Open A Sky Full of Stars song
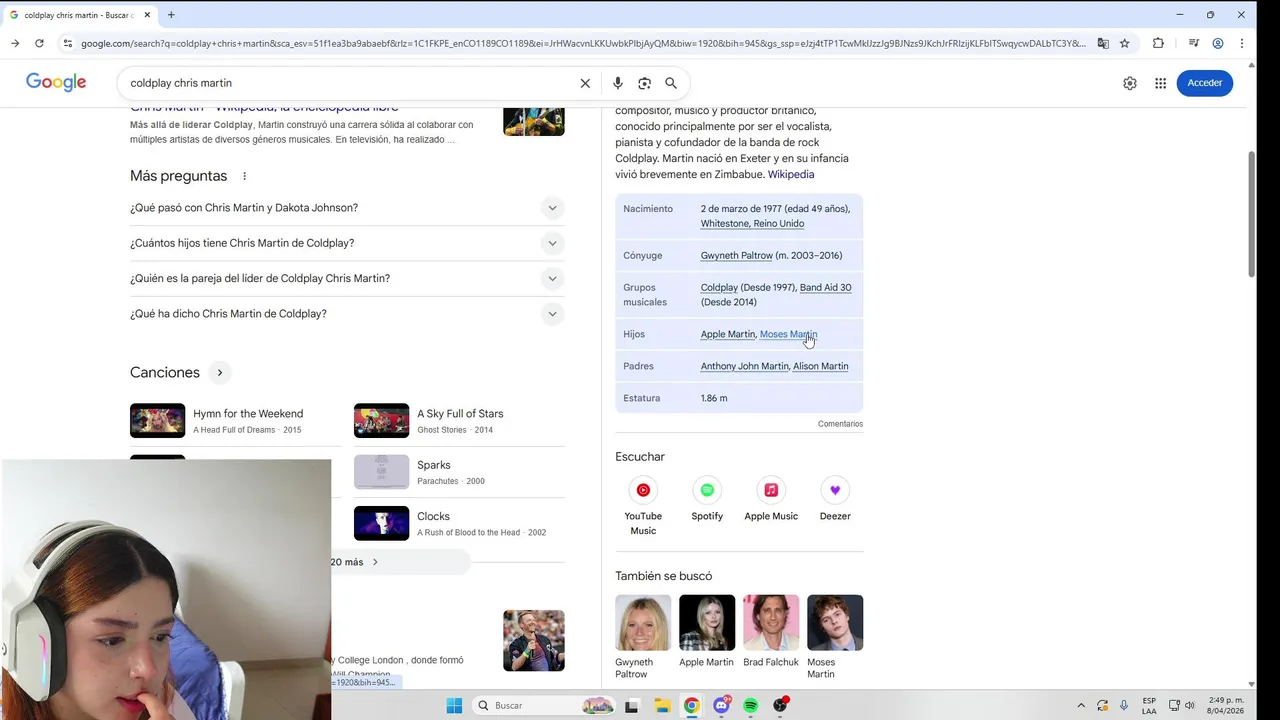 point(459,421)
